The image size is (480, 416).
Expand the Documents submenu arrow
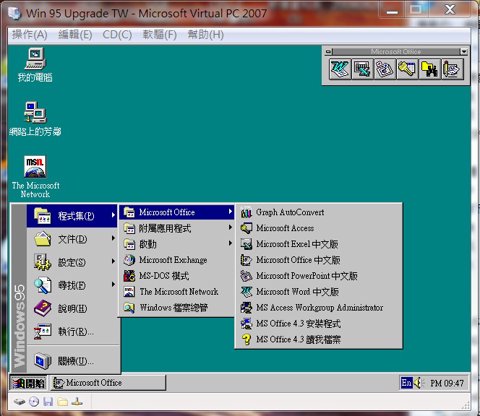click(113, 238)
